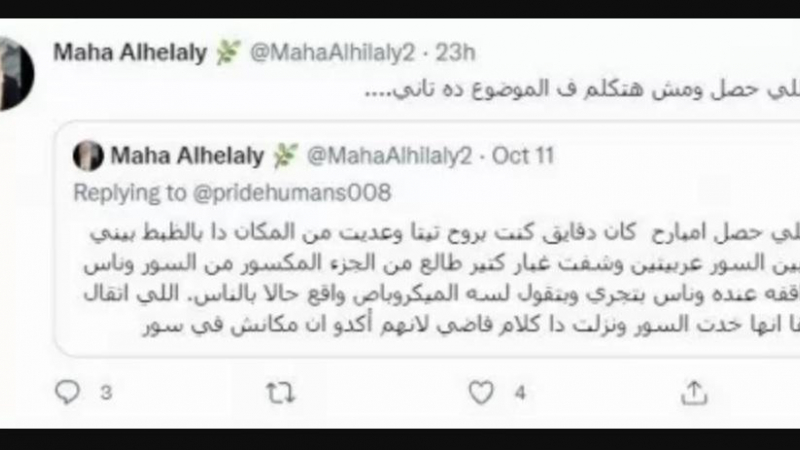Click the plant emoji in the quoted tweet
The image size is (800, 450).
(x=285, y=156)
